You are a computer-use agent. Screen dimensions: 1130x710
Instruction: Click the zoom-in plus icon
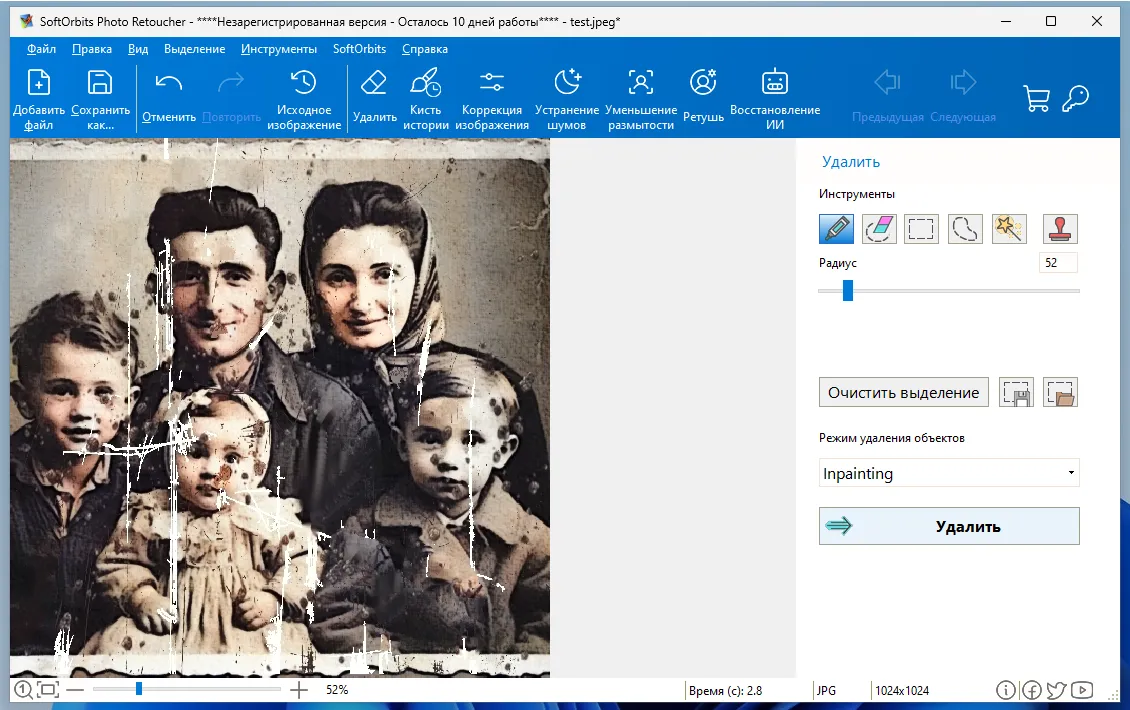click(x=299, y=689)
